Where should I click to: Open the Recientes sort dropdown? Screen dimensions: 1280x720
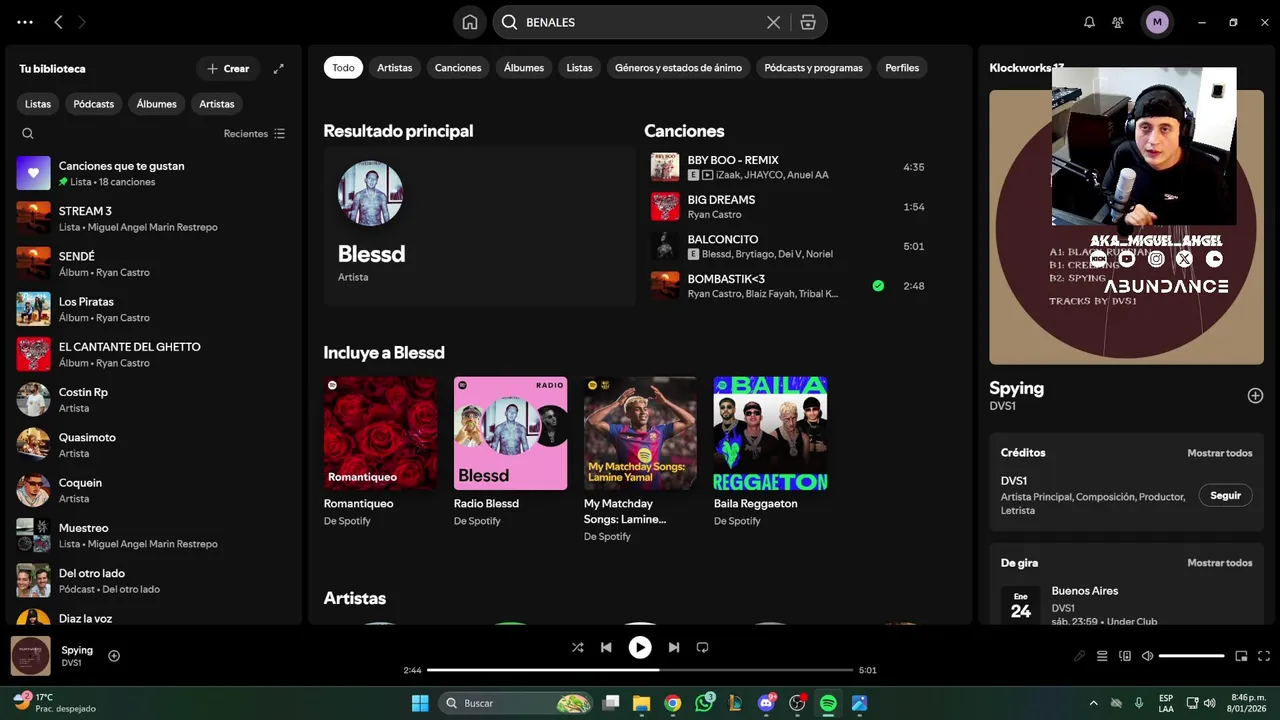(254, 133)
